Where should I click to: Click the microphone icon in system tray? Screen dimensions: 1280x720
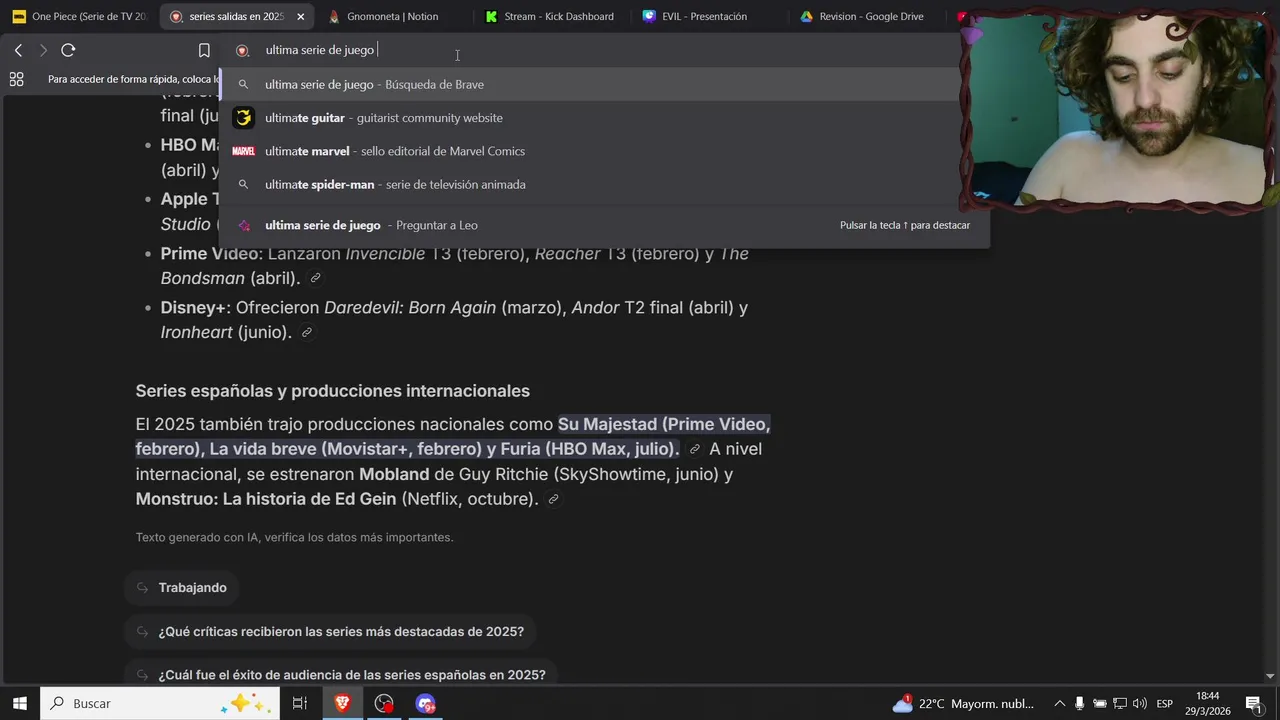point(1080,703)
